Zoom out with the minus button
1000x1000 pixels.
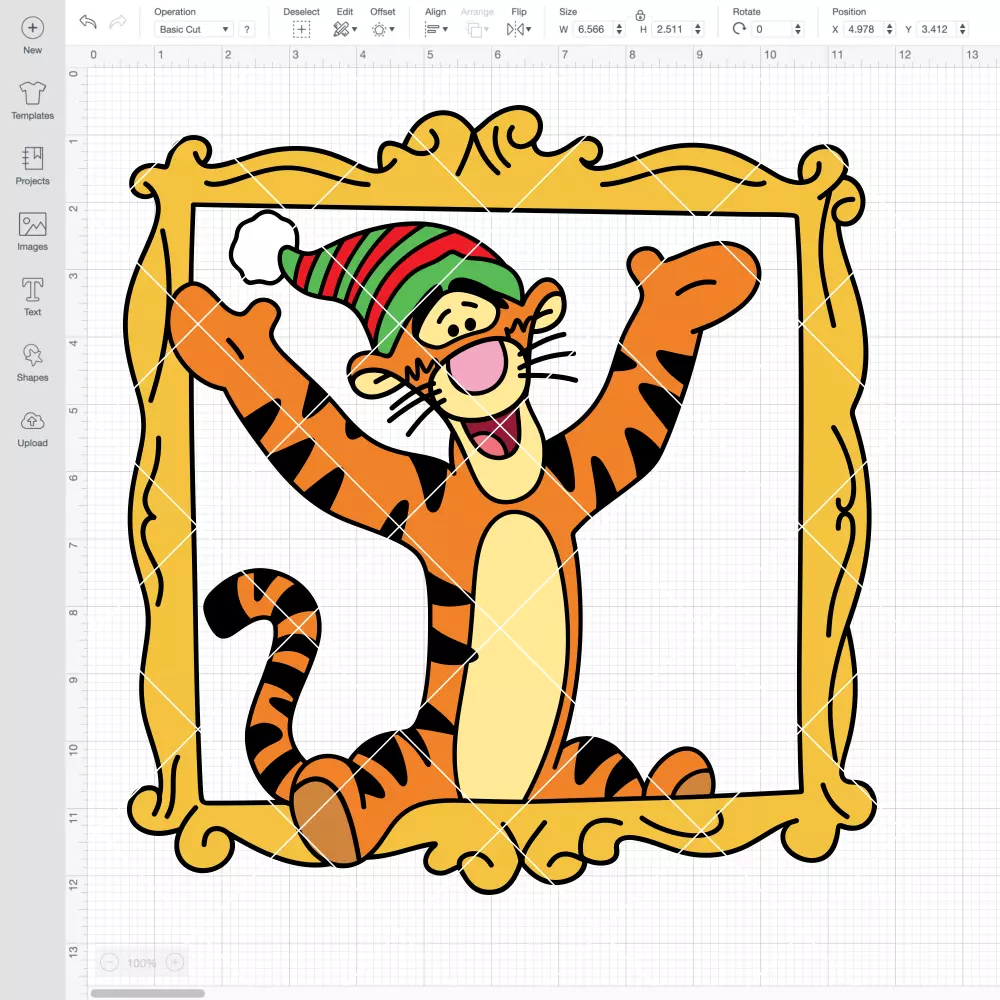[x=110, y=962]
